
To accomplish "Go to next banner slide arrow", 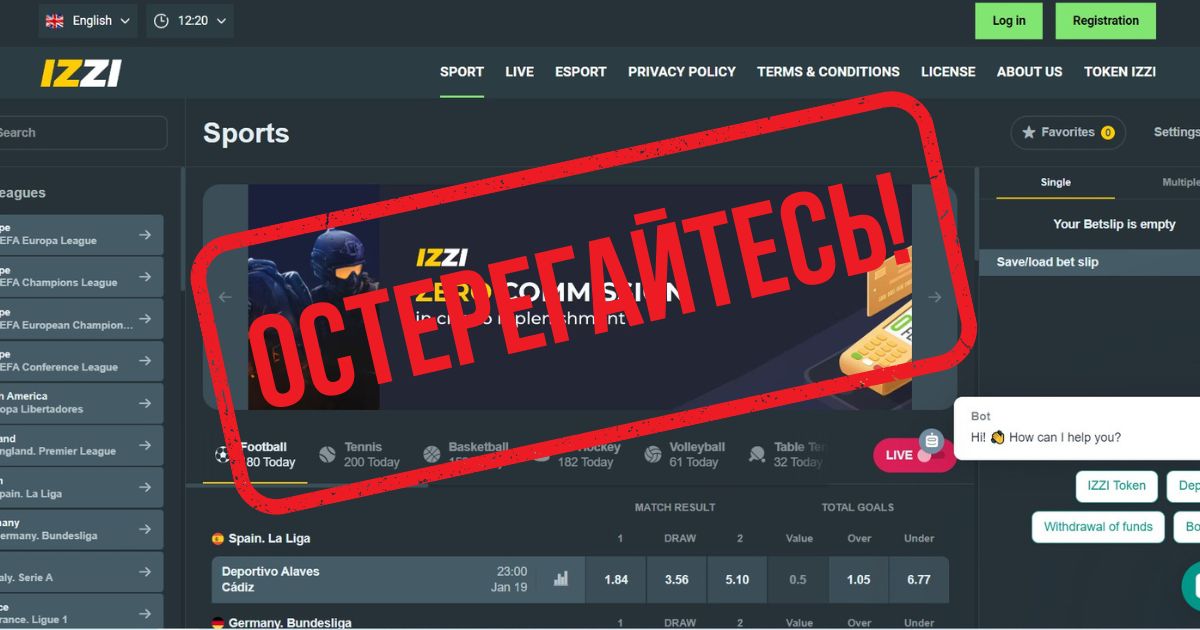I will click(935, 297).
